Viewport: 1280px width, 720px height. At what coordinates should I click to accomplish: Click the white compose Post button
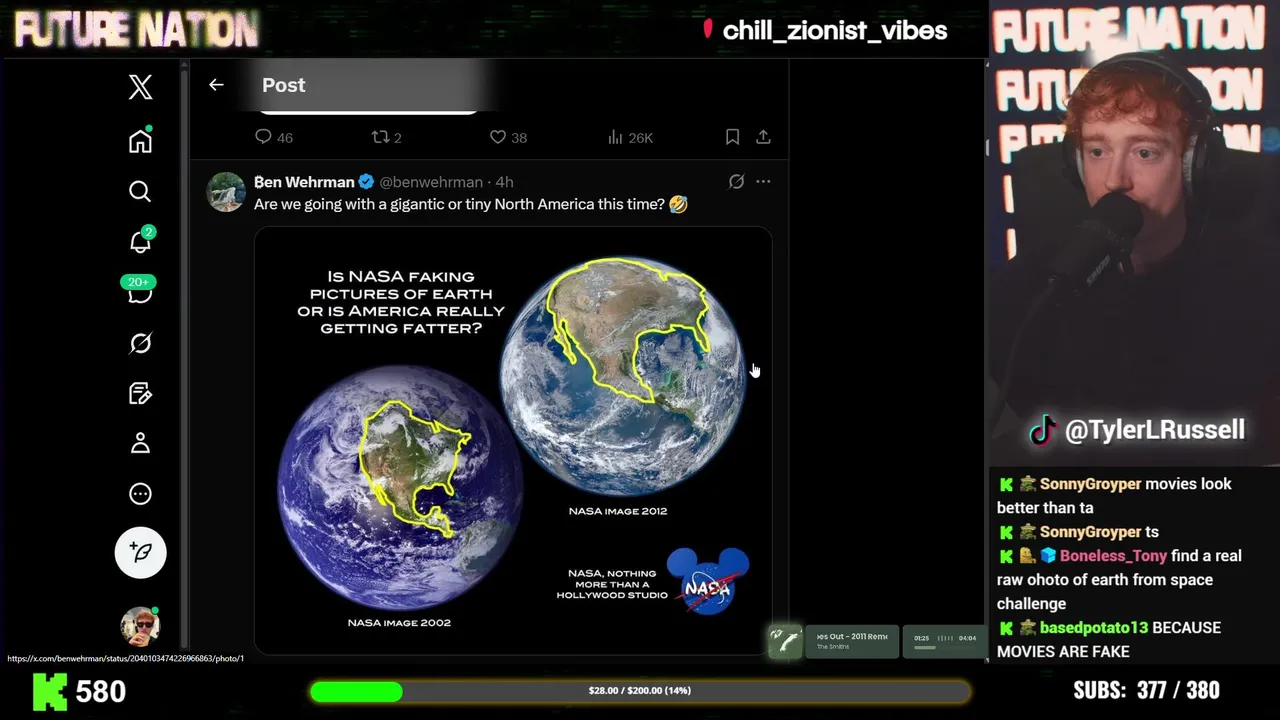pyautogui.click(x=140, y=552)
